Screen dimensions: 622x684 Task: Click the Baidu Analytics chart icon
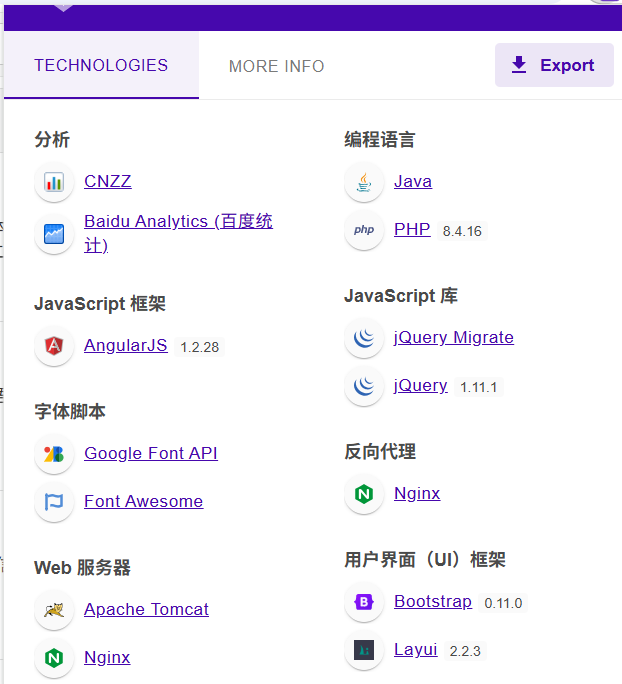point(54,234)
